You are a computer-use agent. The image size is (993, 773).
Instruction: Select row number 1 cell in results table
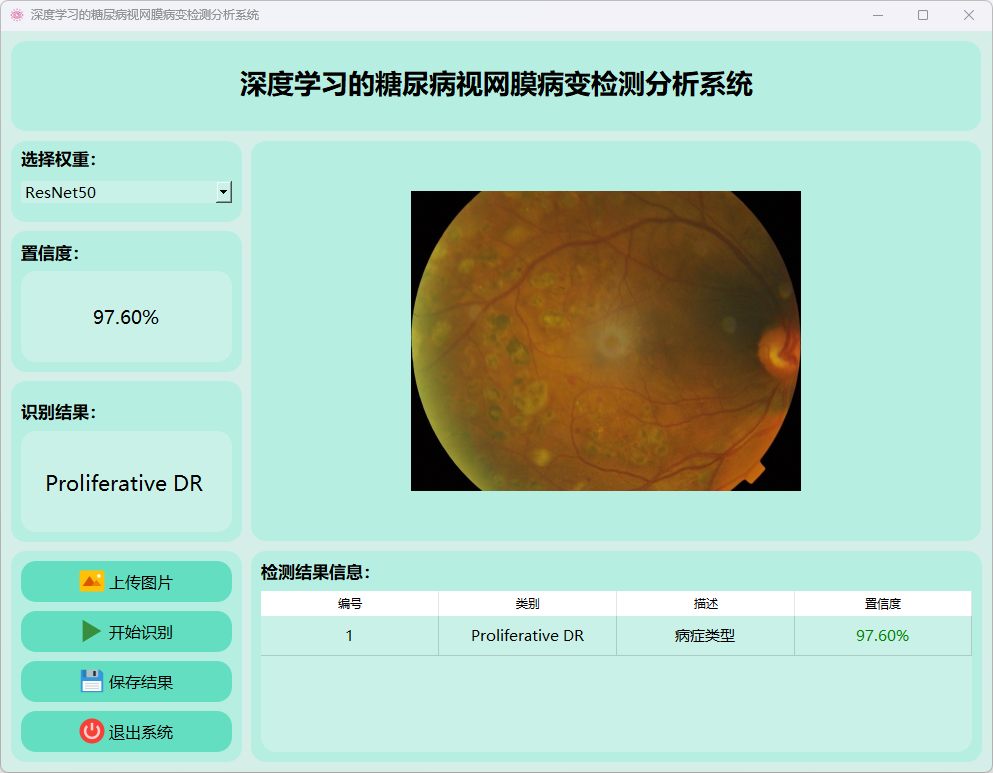[x=349, y=635]
